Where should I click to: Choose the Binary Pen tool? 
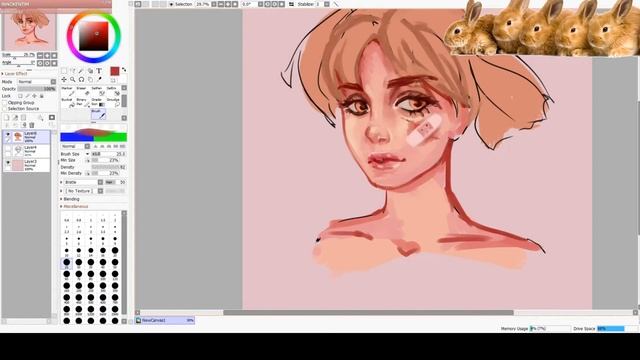pos(82,102)
